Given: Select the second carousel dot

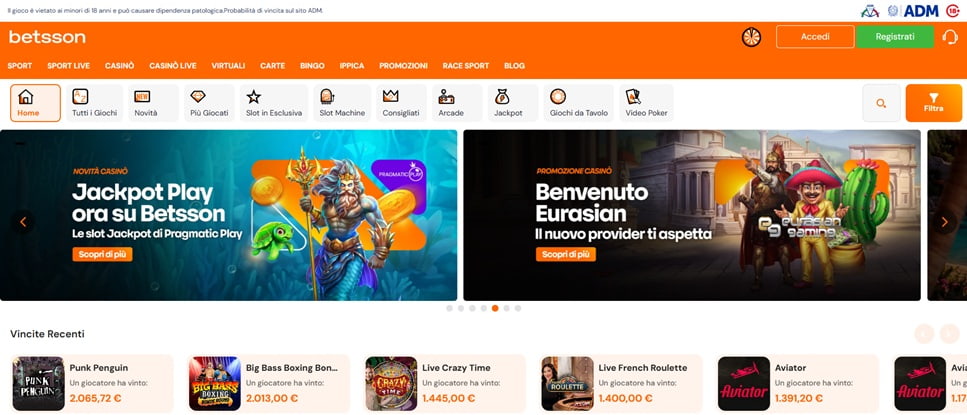Looking at the screenshot, I should (461, 308).
